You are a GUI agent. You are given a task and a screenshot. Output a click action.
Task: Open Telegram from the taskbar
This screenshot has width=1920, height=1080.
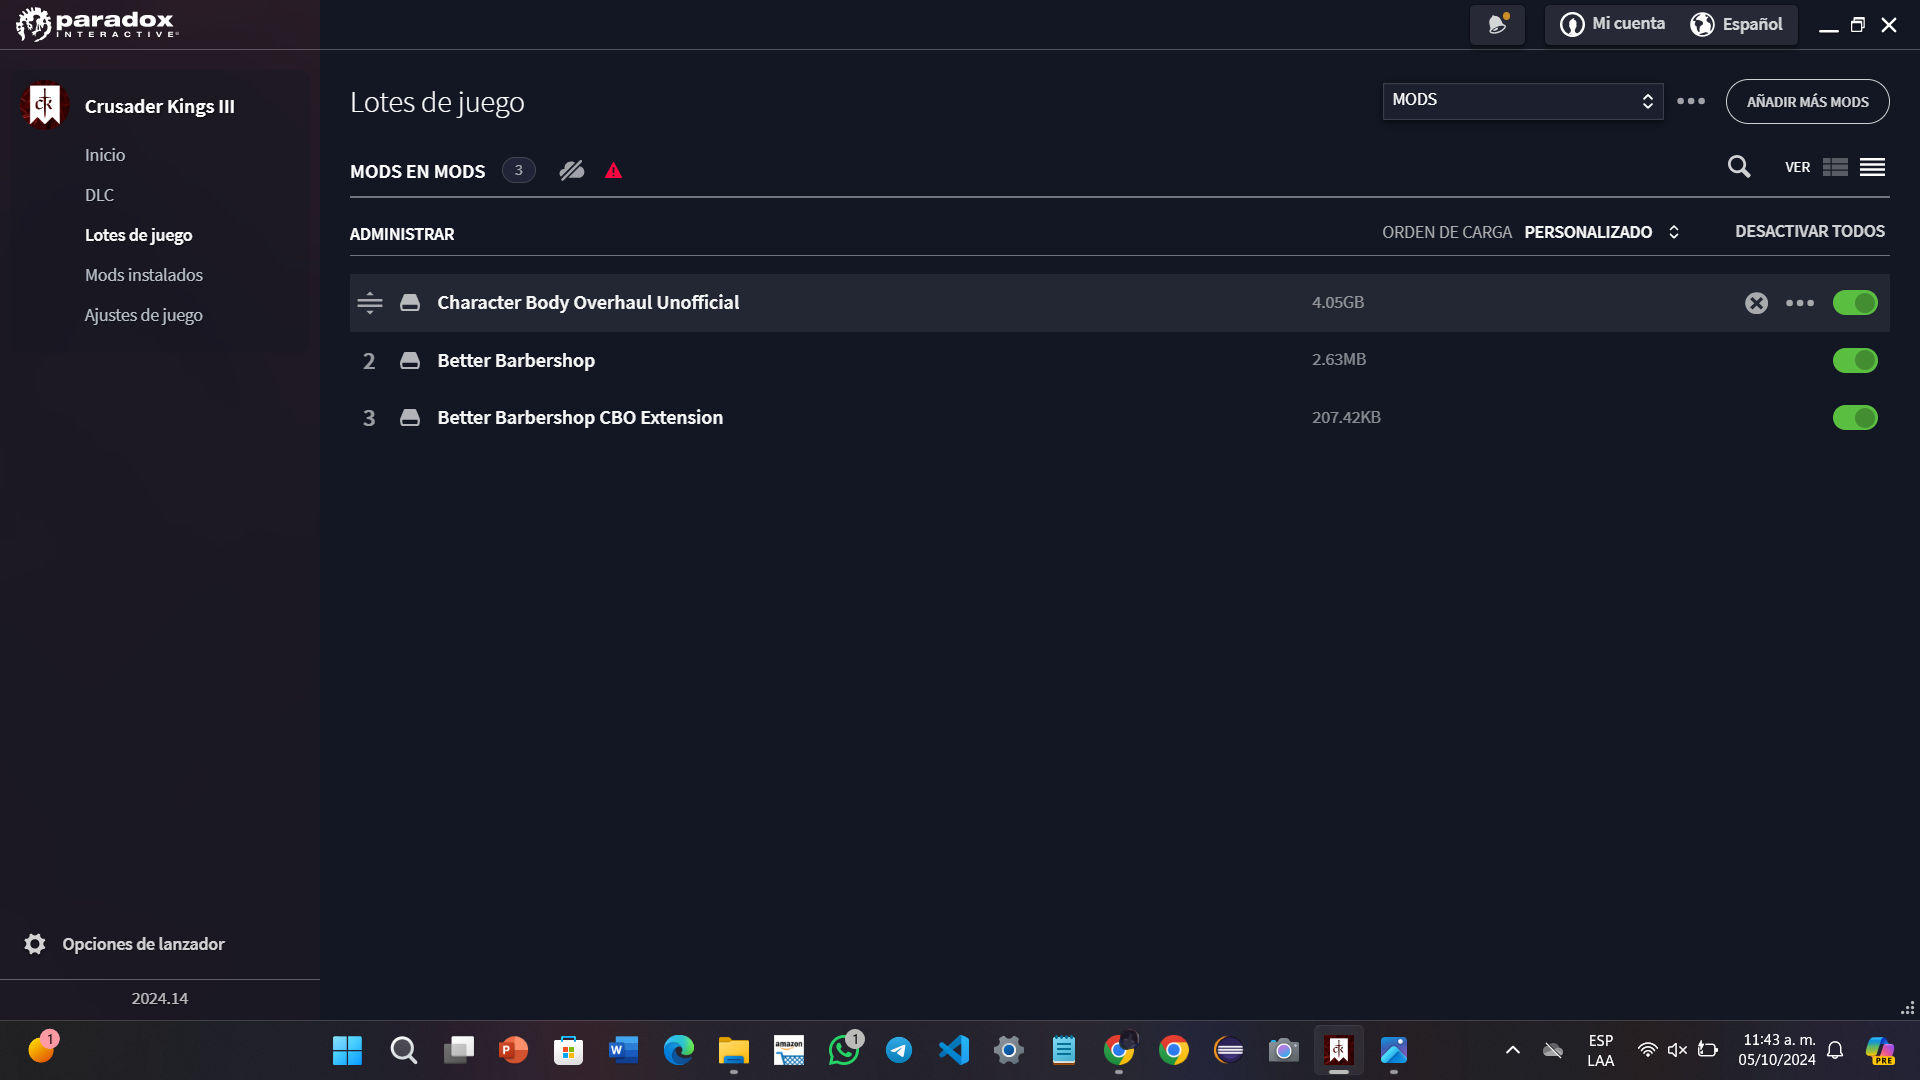click(x=899, y=1050)
